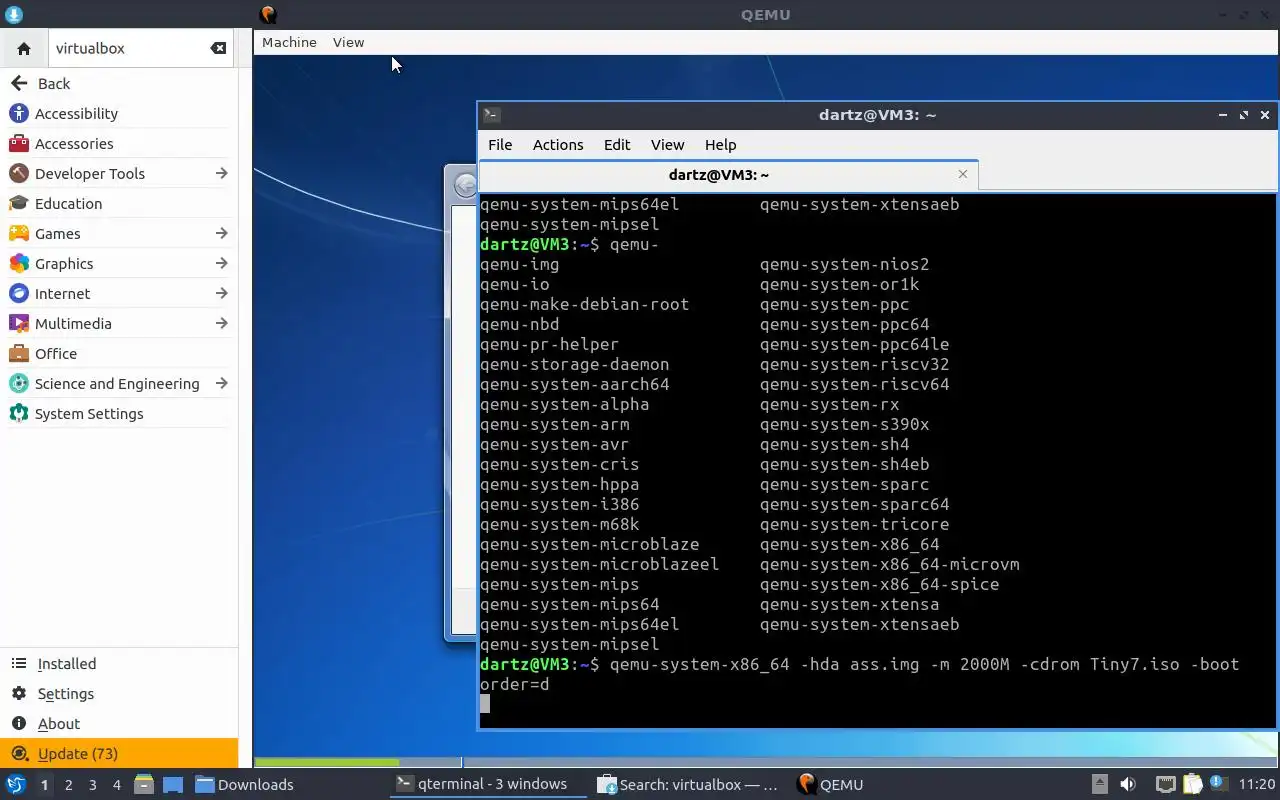Click the Education category row
Screen dimensions: 1280x800
click(x=119, y=203)
